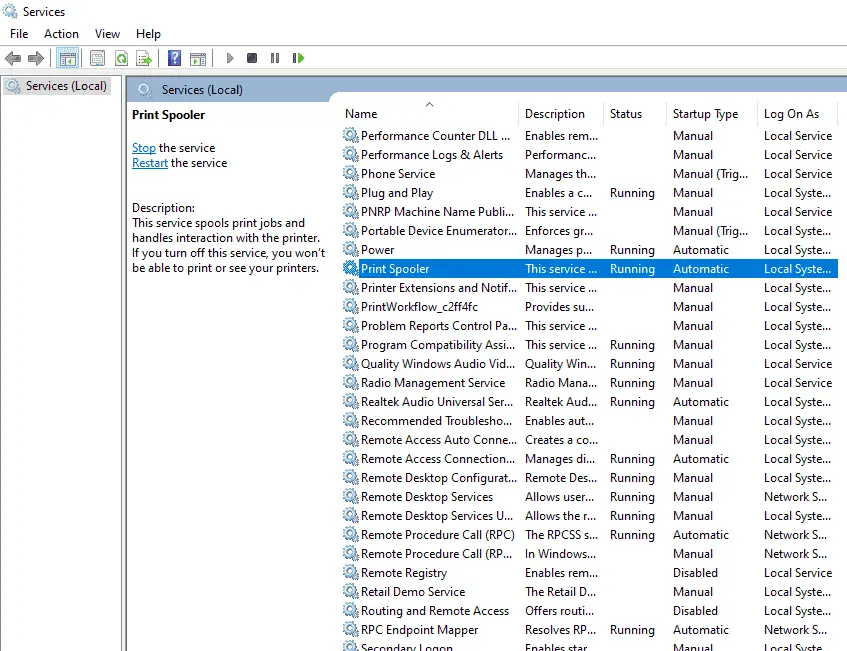The width and height of the screenshot is (847, 651).
Task: Sort by the Status column header
Action: (x=626, y=114)
